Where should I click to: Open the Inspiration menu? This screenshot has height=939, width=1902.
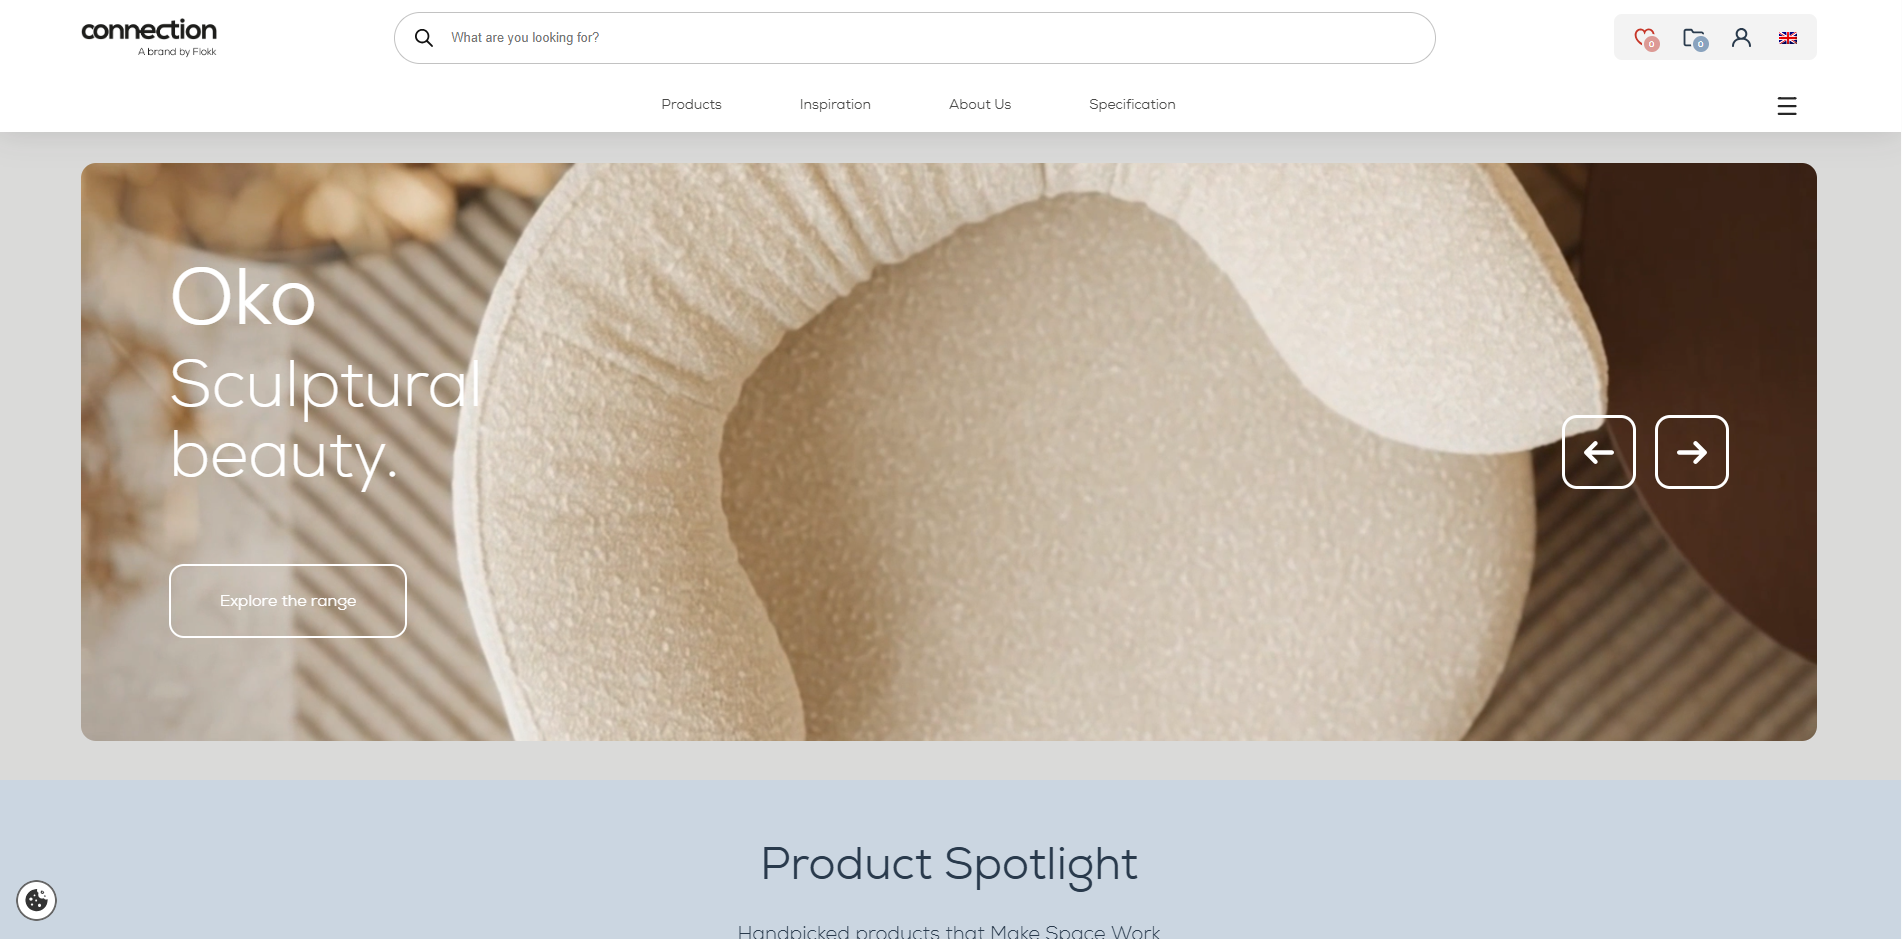tap(835, 104)
